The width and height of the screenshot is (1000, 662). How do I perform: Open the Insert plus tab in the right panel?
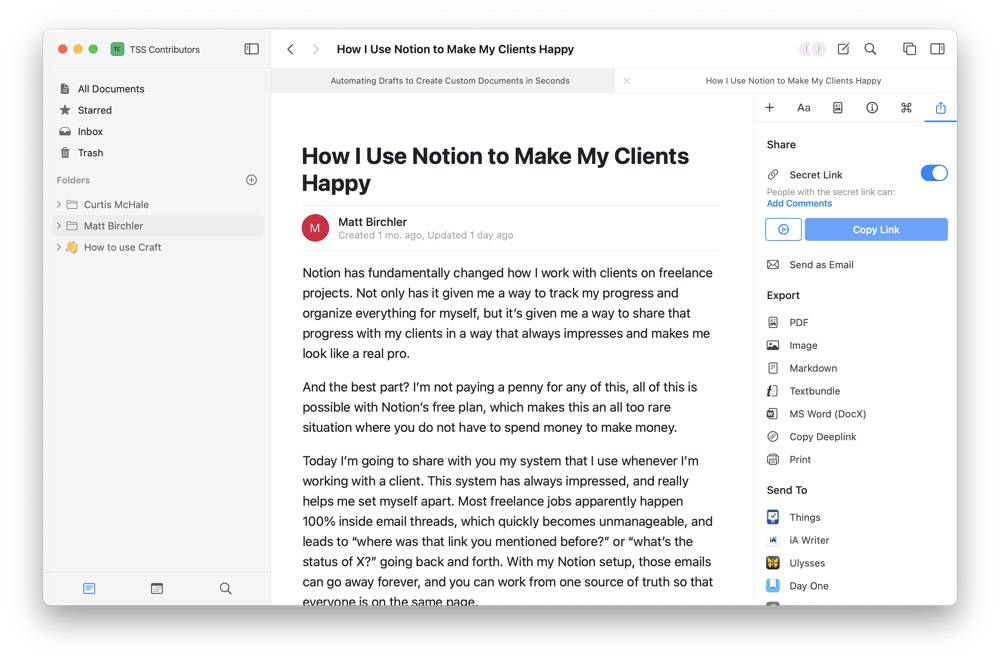pos(770,108)
